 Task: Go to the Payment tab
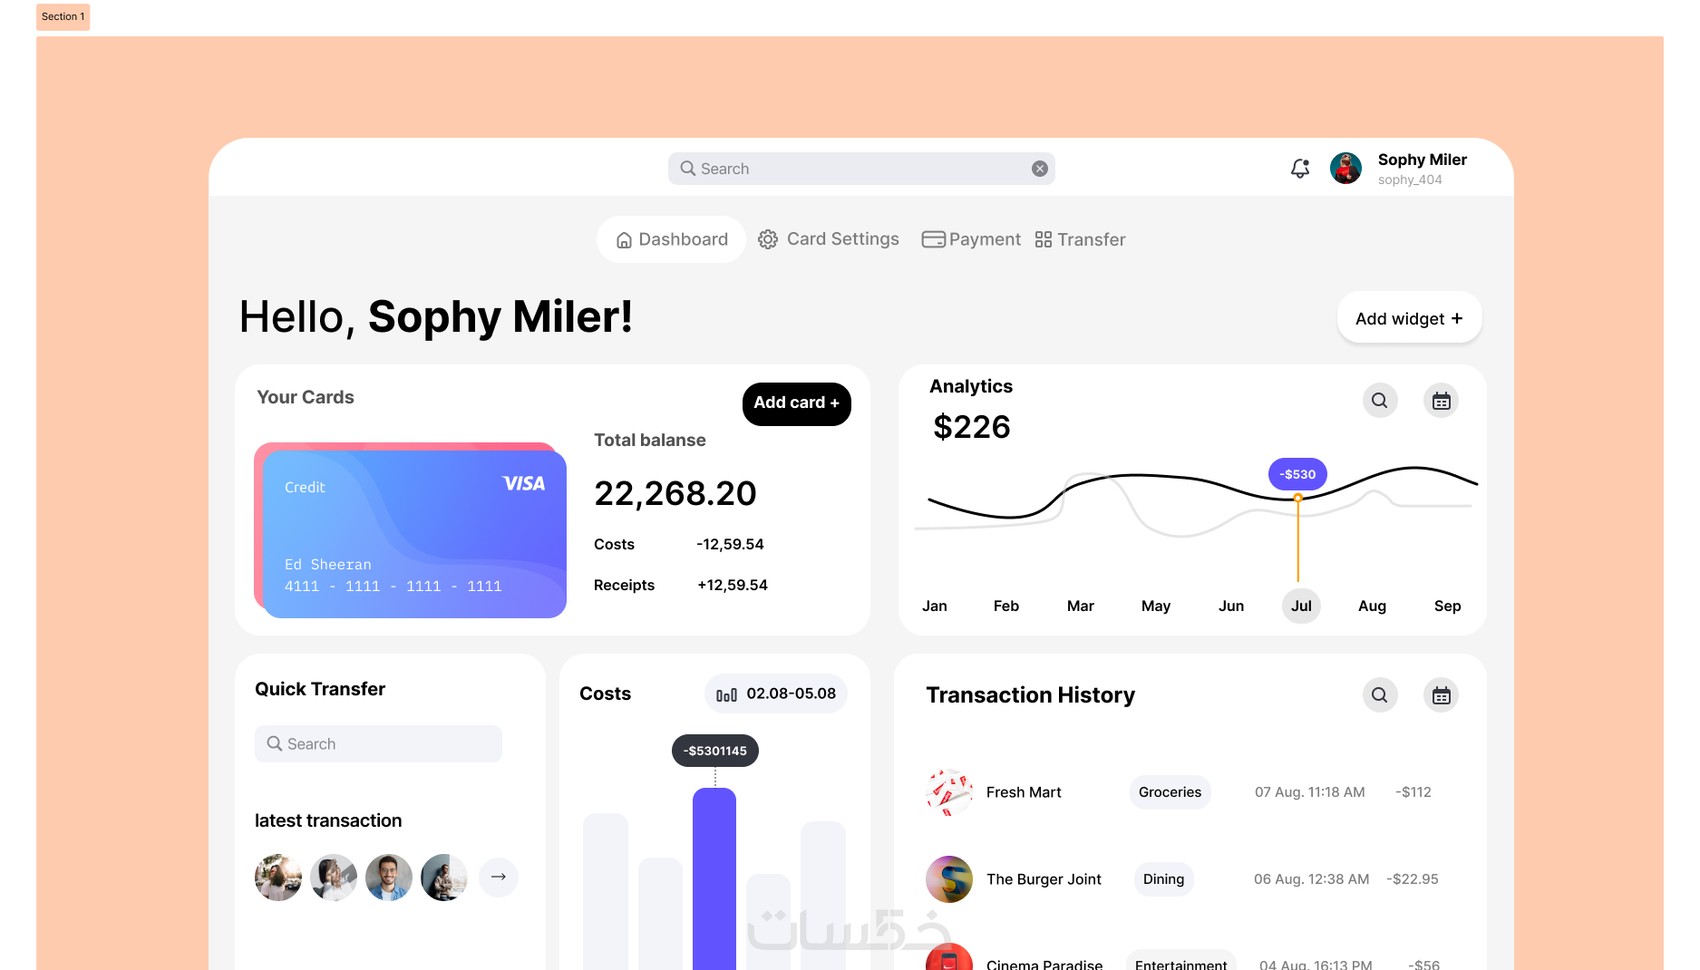coord(971,240)
